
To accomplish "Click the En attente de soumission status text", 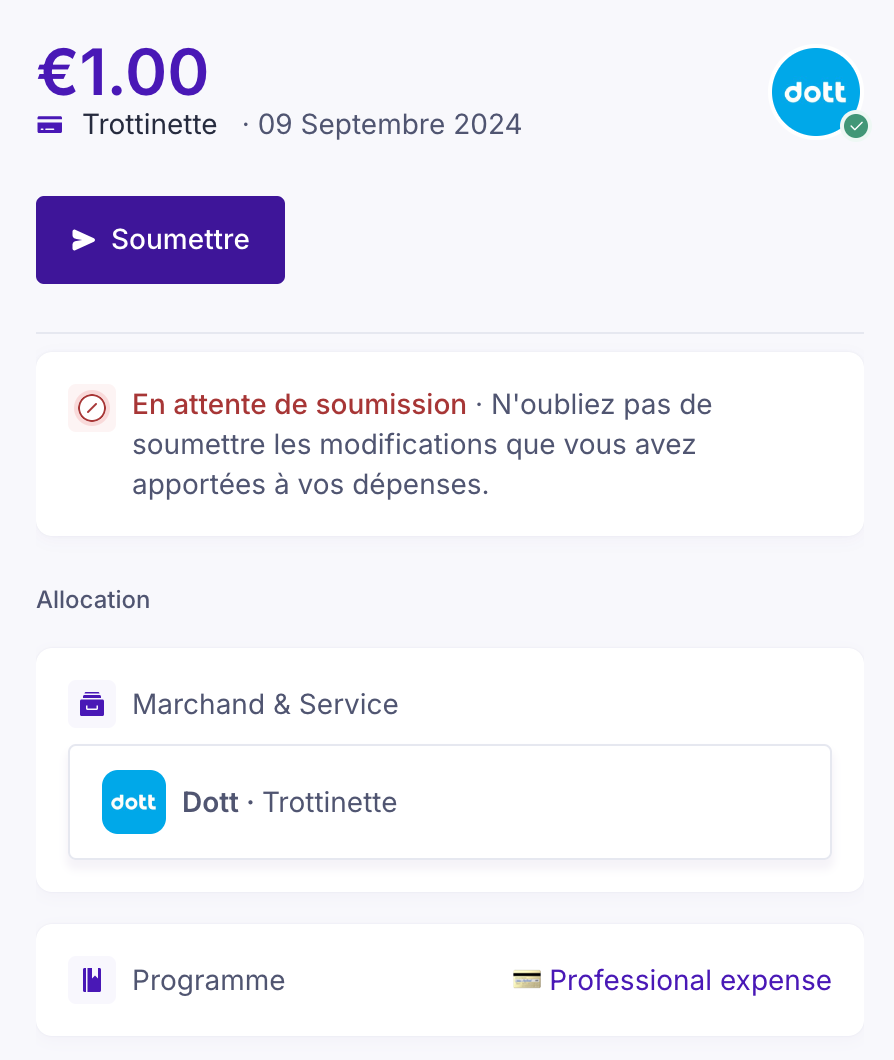I will (300, 405).
